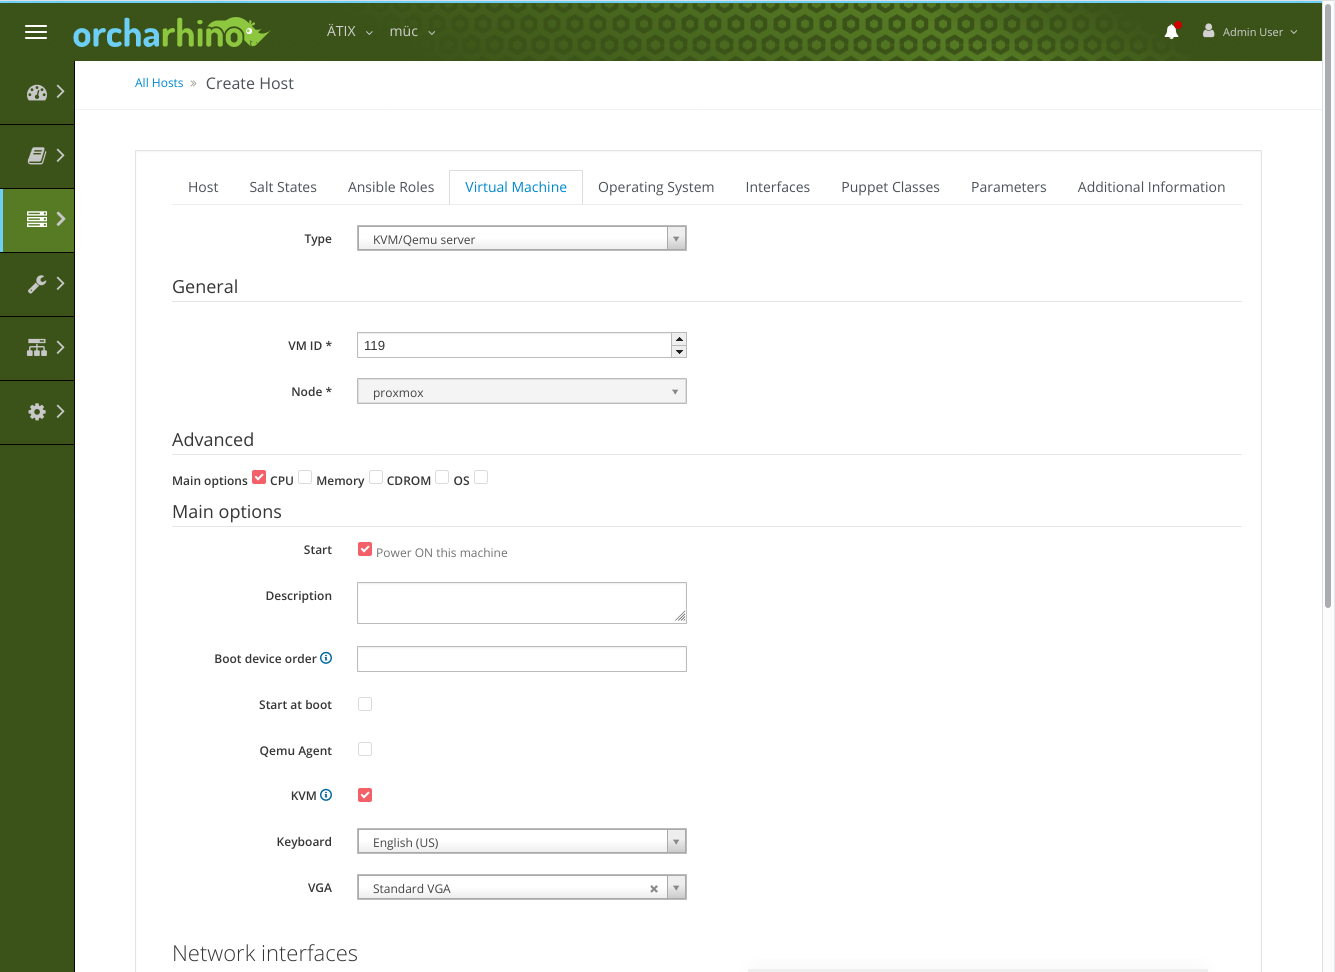Enable the Memory advanced checkbox

376,477
